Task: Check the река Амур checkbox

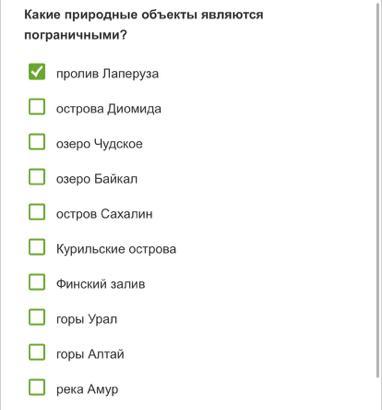Action: coord(37,387)
